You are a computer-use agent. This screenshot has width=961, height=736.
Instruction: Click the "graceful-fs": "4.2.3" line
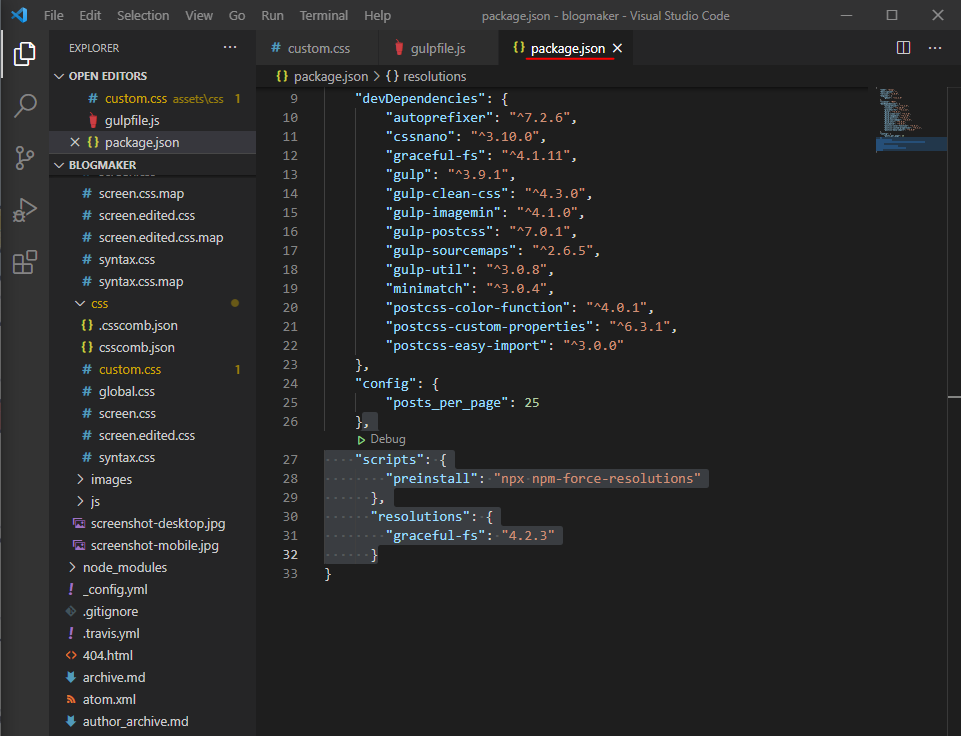pos(473,536)
